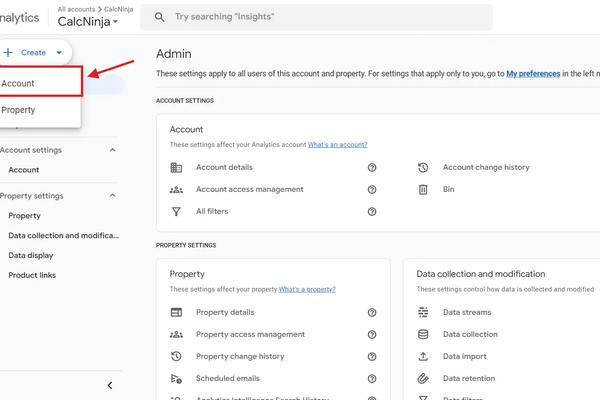Open the Property change history setting

click(x=240, y=356)
